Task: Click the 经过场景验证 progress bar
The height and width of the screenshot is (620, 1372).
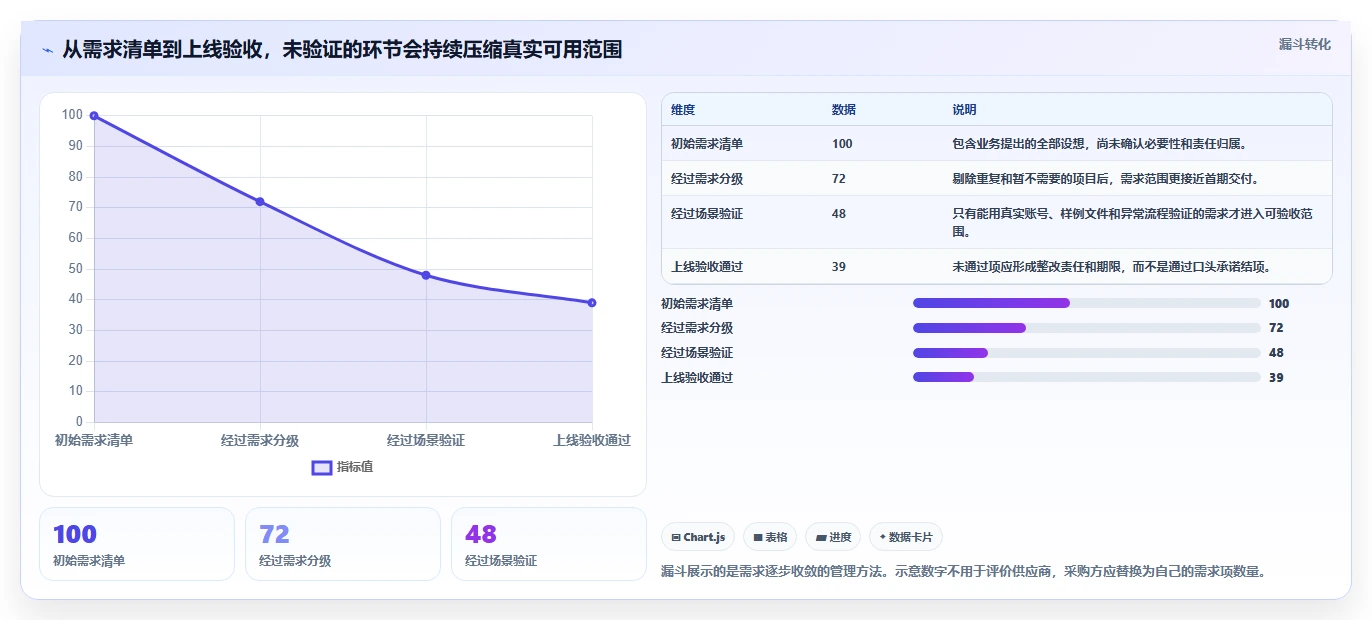Action: point(1087,353)
